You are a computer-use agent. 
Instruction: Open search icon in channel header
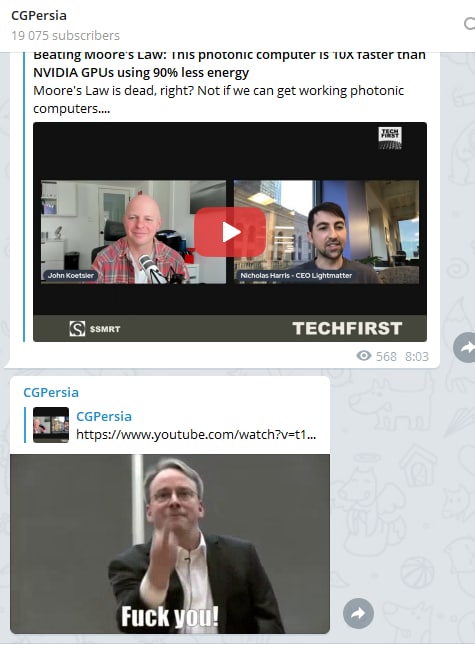(469, 24)
